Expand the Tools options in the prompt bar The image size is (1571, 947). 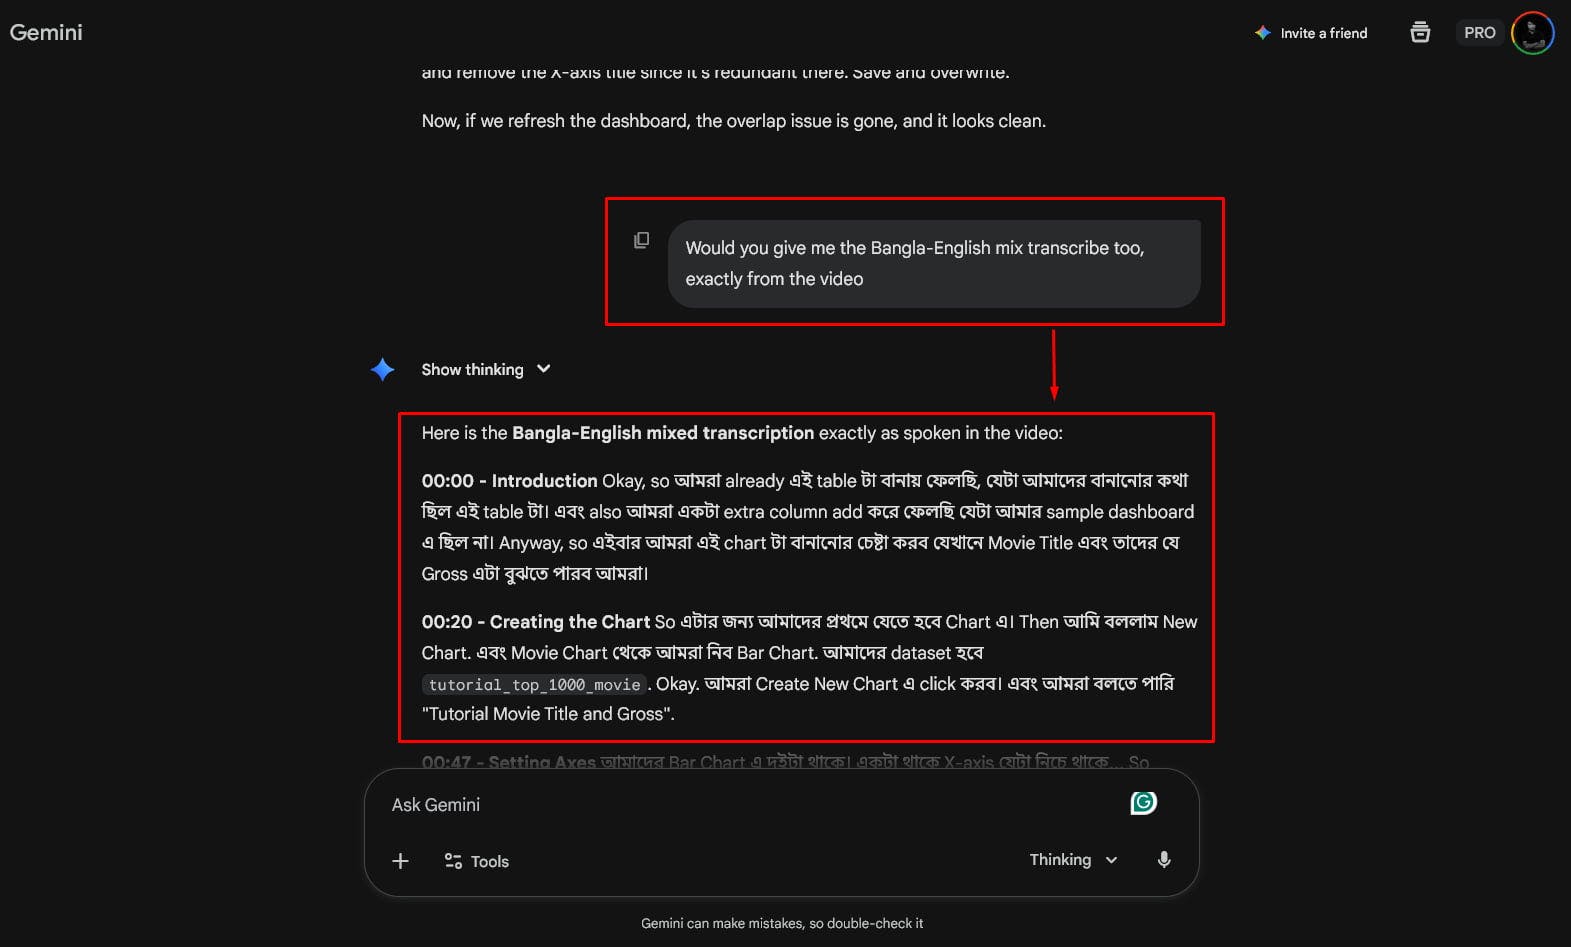(488, 860)
